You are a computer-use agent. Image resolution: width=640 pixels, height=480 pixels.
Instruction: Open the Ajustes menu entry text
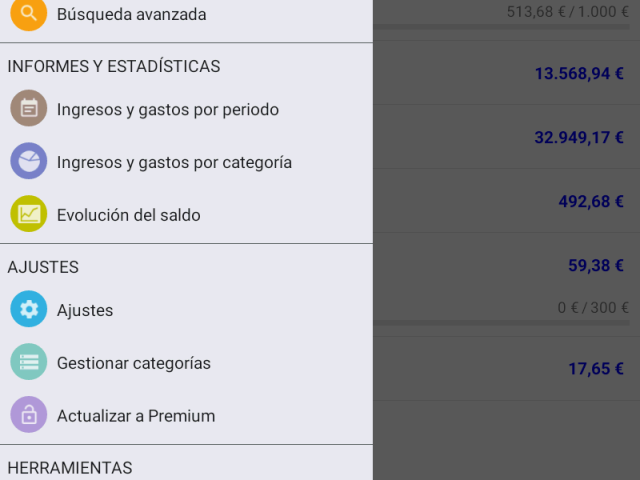(x=85, y=311)
